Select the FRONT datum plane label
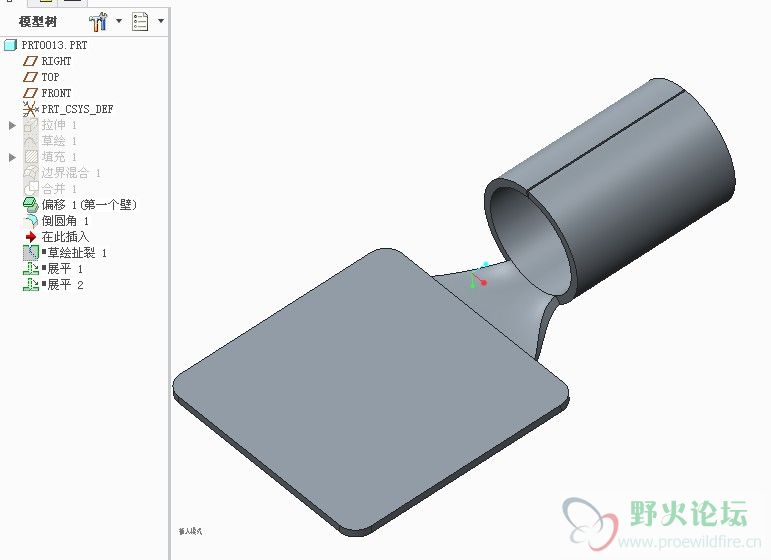The width and height of the screenshot is (771, 560). [x=56, y=93]
